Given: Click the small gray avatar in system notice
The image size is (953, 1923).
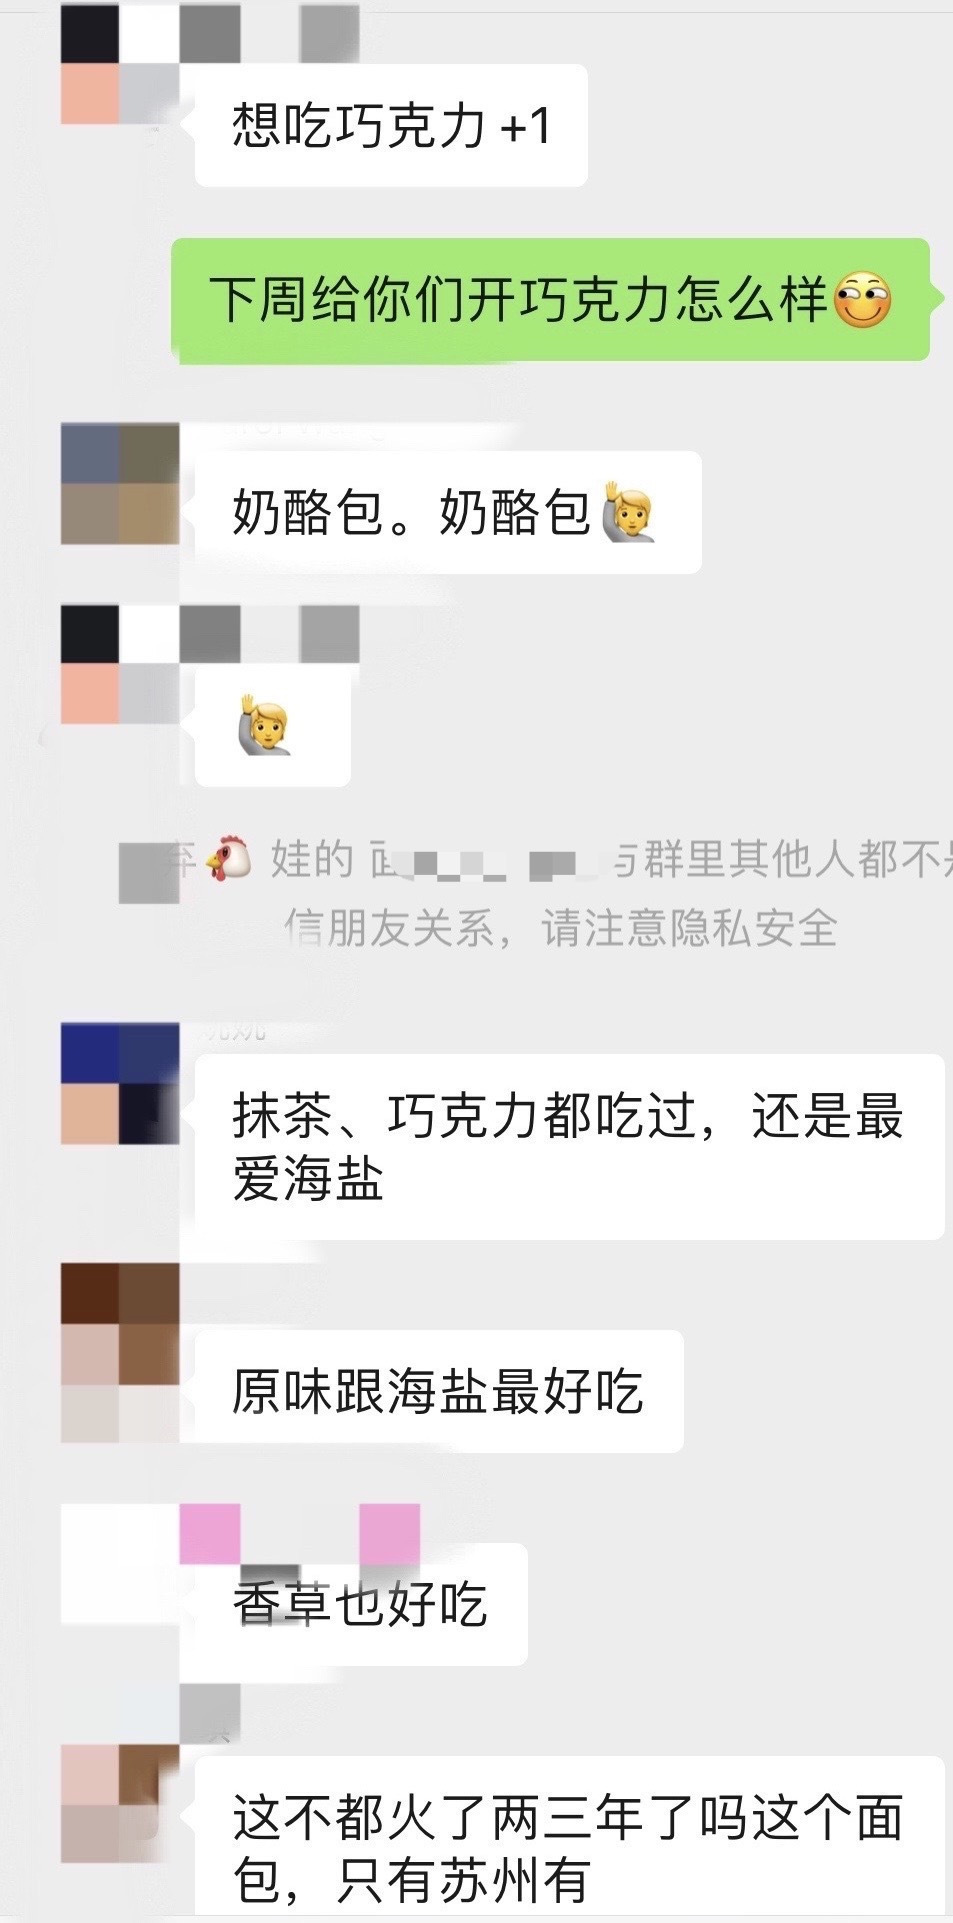Looking at the screenshot, I should click(149, 873).
